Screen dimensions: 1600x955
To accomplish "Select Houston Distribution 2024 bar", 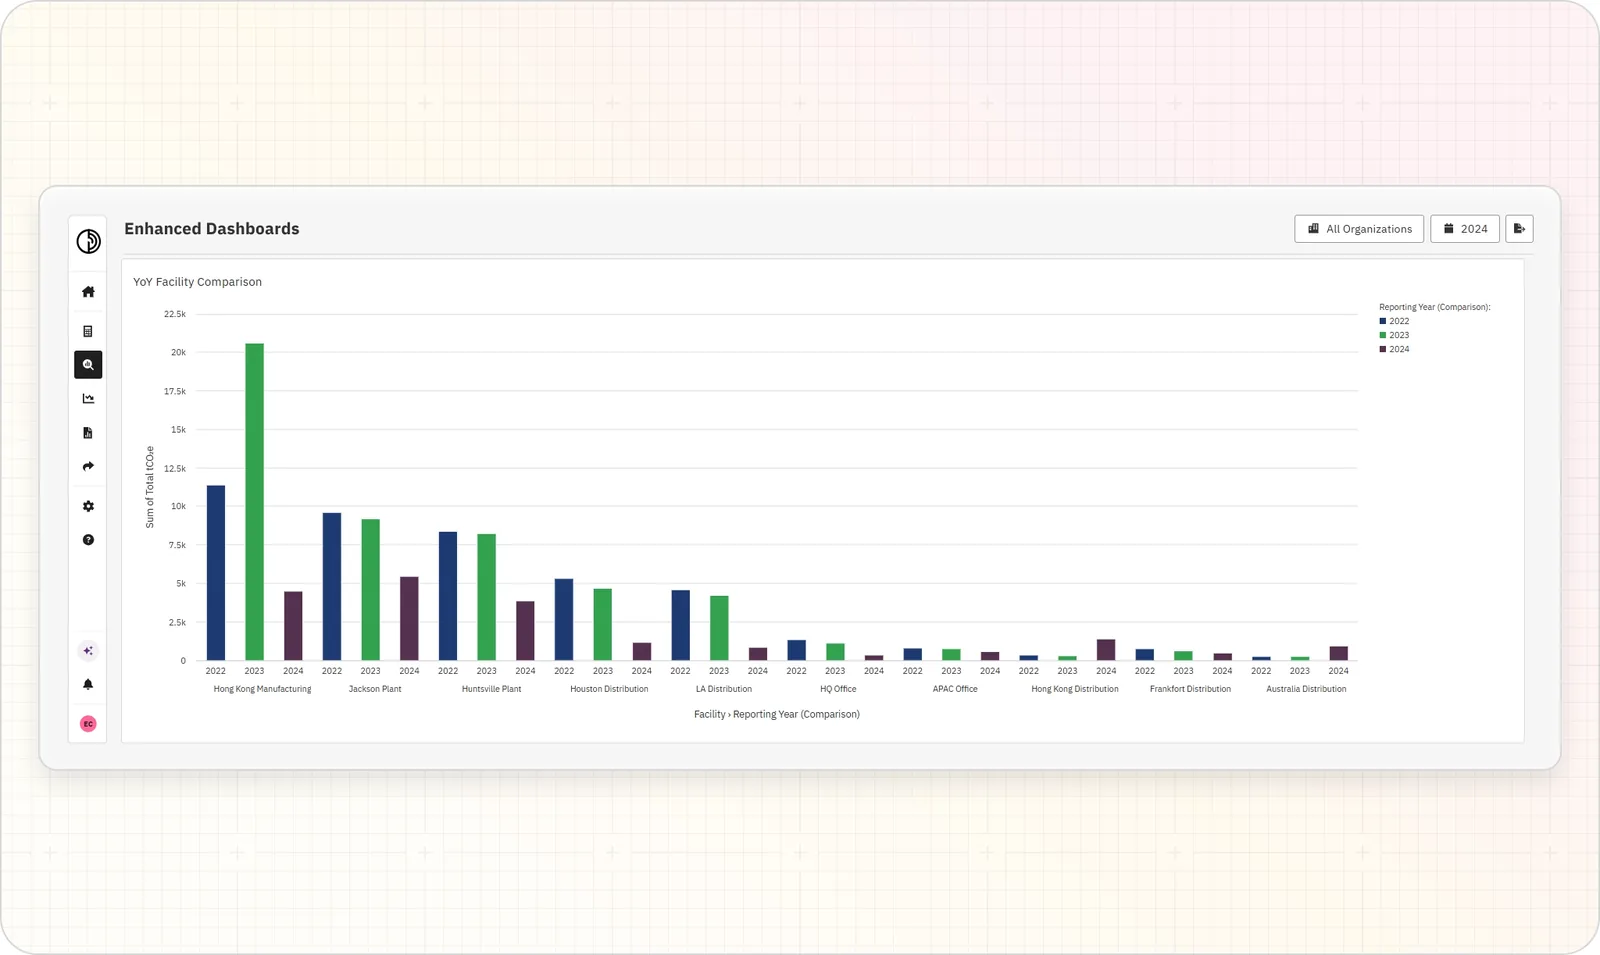I will pyautogui.click(x=642, y=652).
